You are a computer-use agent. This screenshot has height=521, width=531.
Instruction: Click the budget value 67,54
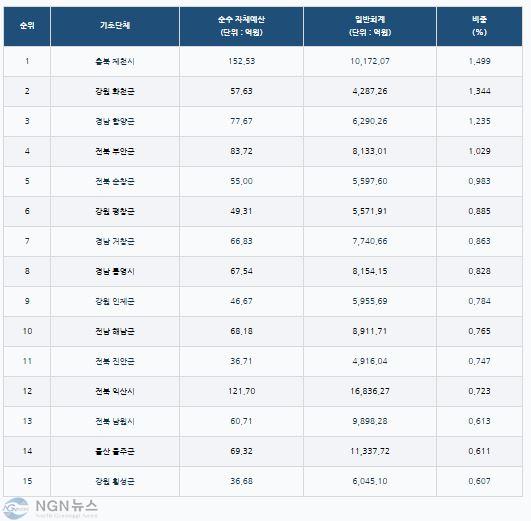[x=241, y=271]
